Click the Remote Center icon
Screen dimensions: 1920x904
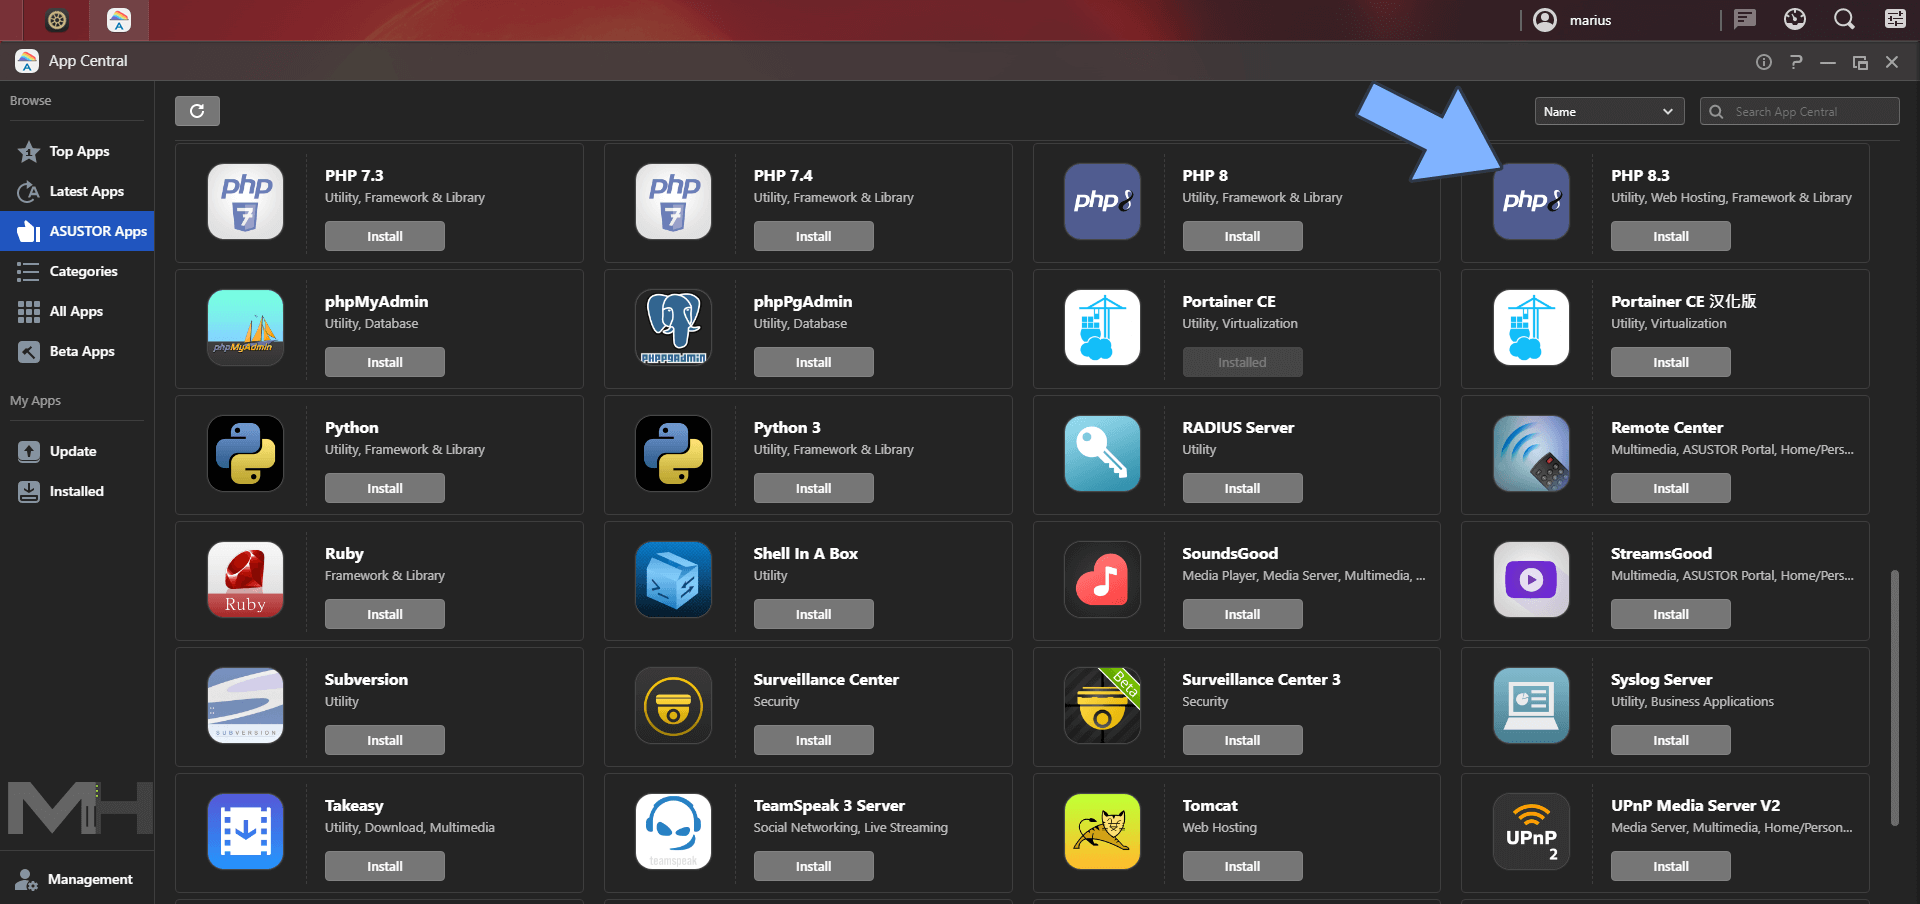coord(1531,454)
